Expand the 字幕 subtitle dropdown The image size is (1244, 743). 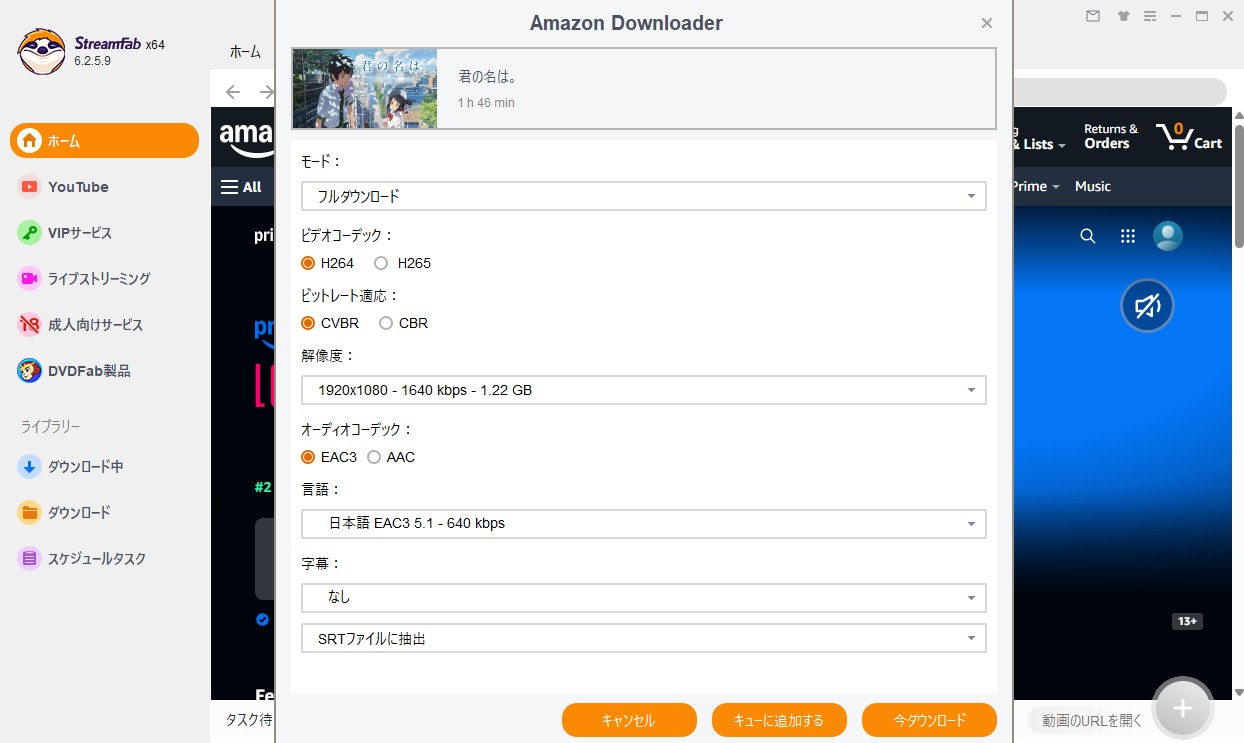(x=643, y=598)
